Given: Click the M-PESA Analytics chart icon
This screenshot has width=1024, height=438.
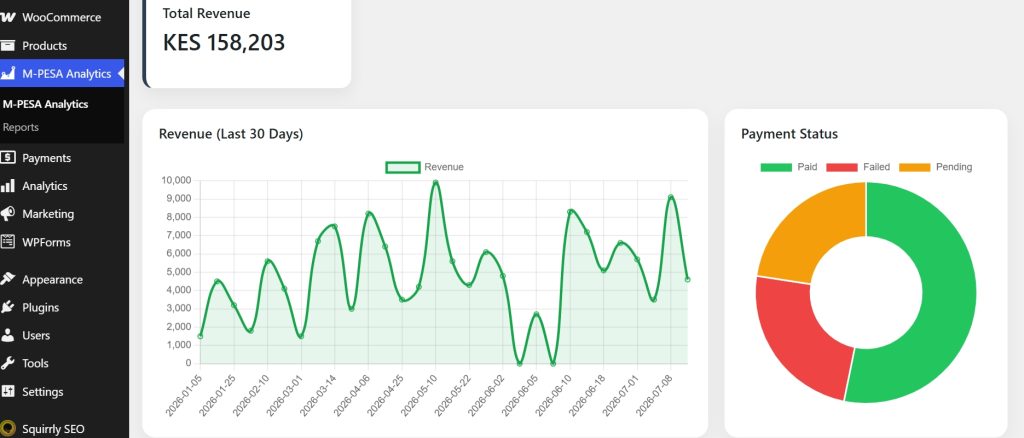Looking at the screenshot, I should (7, 74).
